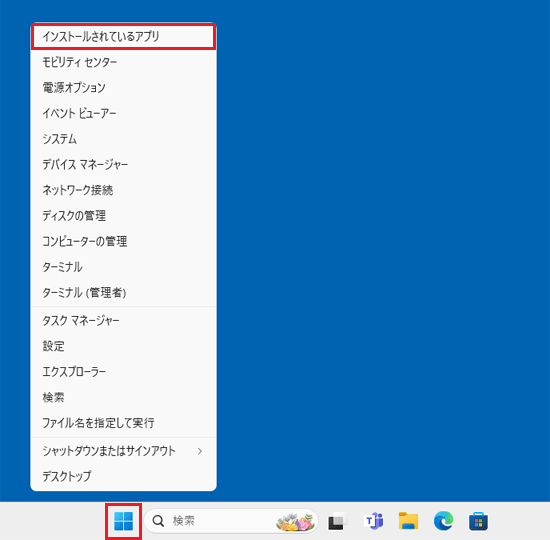
Task: Open 電源オプション entry
Action: [123, 88]
